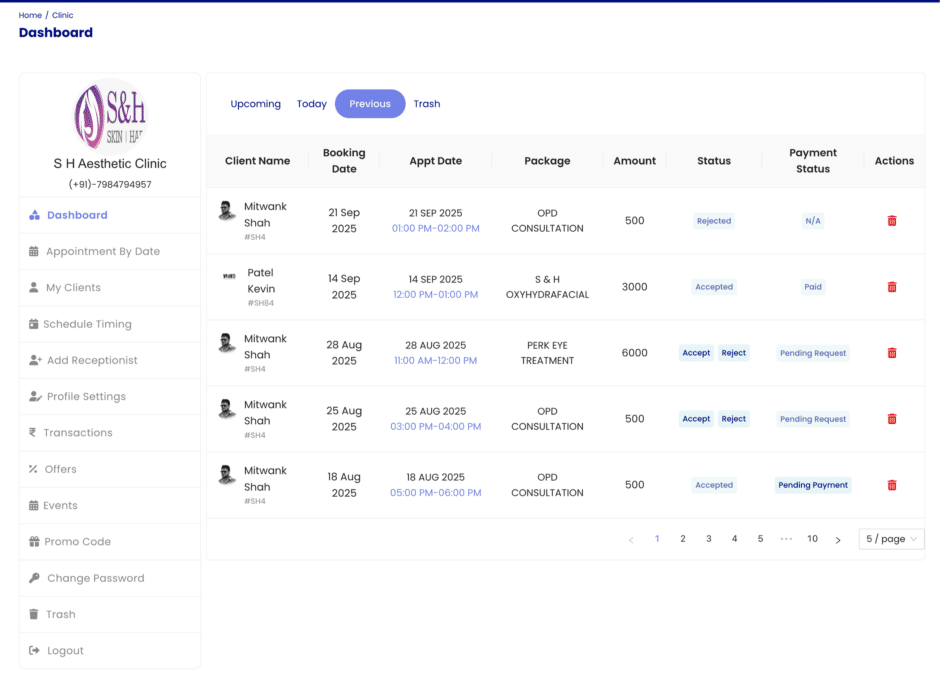Image resolution: width=940 pixels, height=676 pixels.
Task: Click the clinic logo thumbnail
Action: [110, 117]
